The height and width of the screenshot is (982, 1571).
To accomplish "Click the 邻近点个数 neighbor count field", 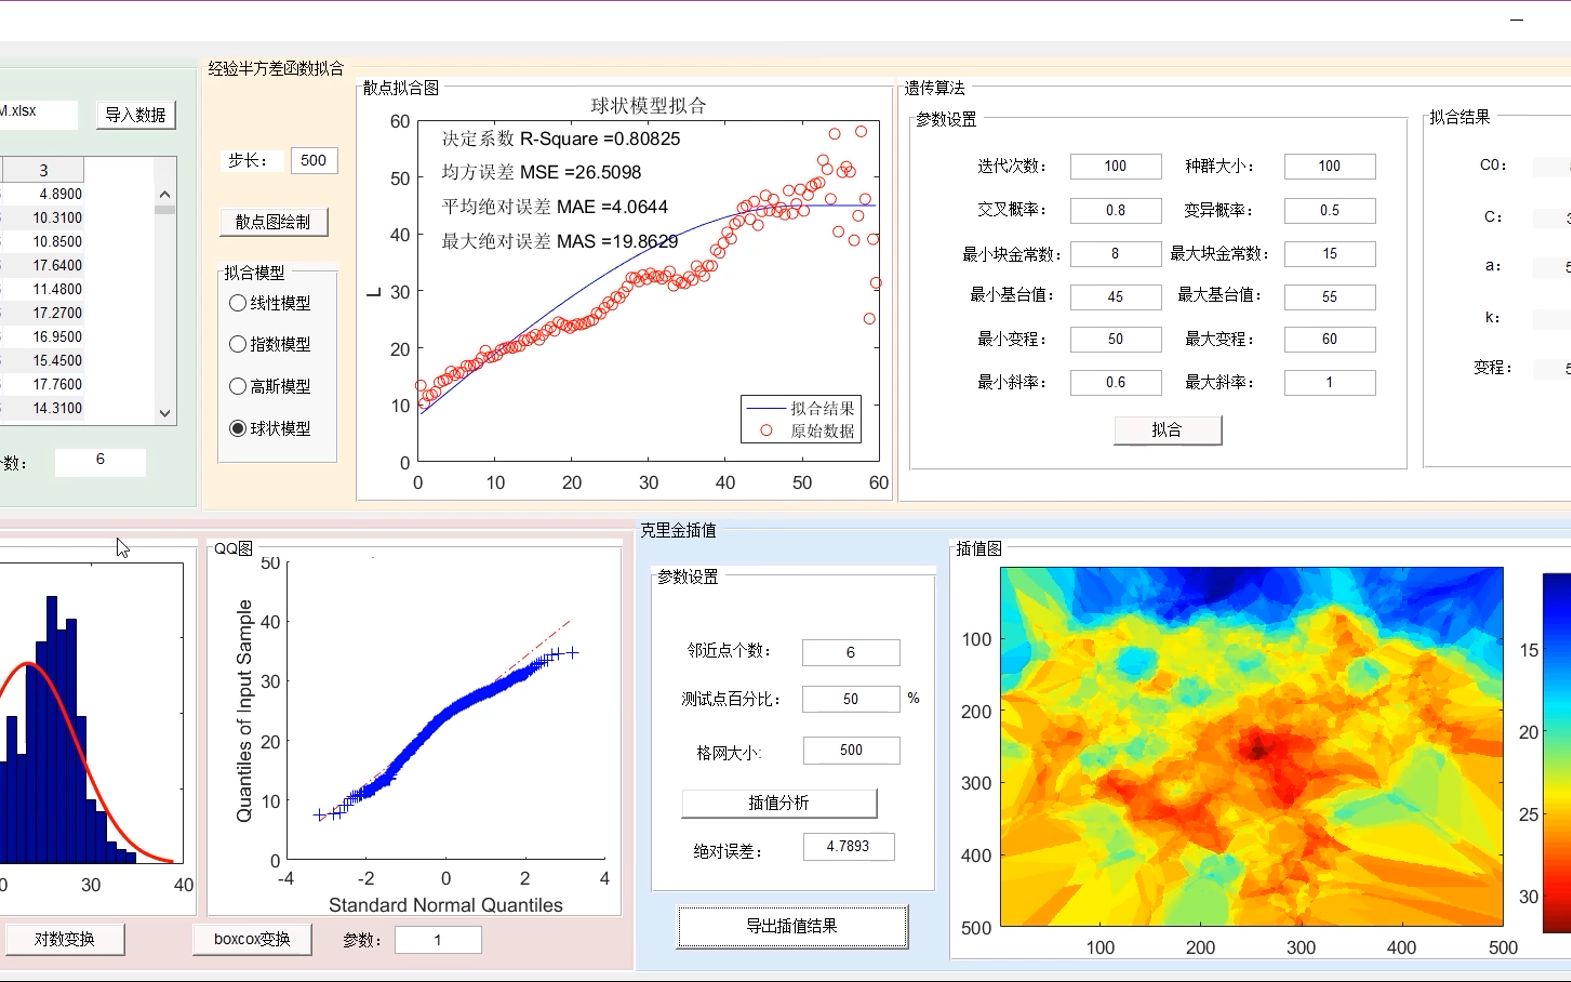I will click(851, 652).
